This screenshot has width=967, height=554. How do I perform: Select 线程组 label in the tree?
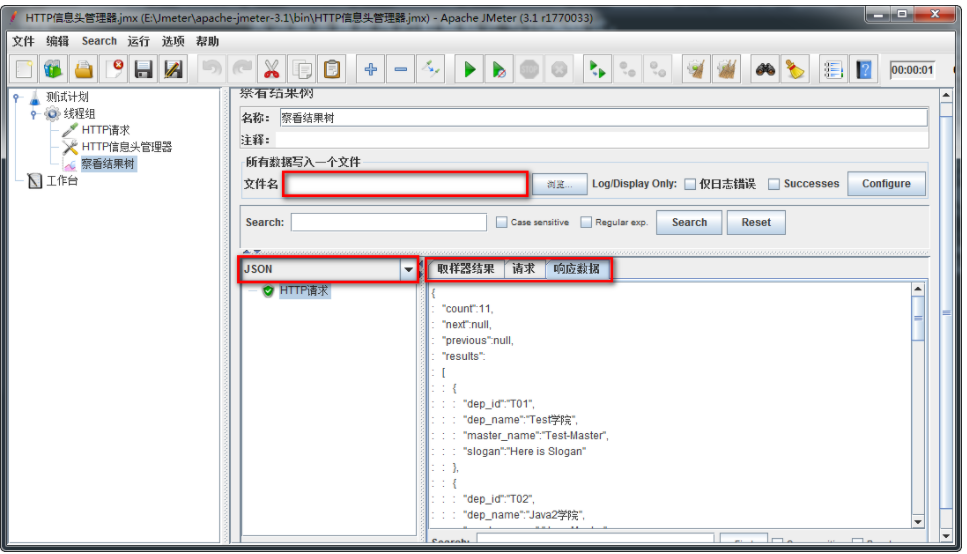[79, 114]
